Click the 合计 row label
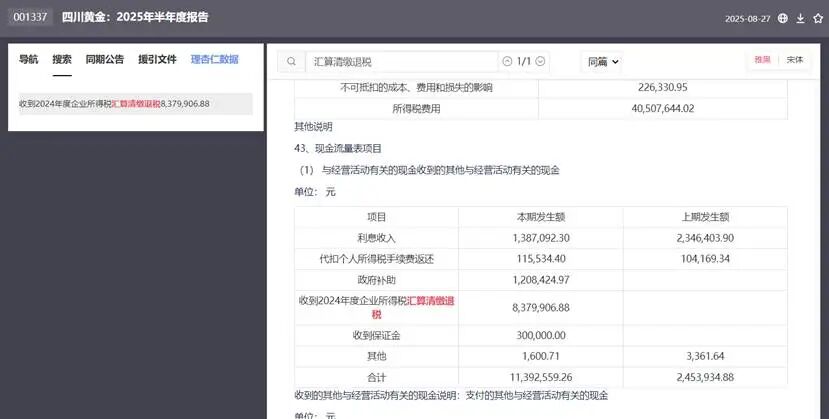The image size is (829, 419). pos(376,378)
